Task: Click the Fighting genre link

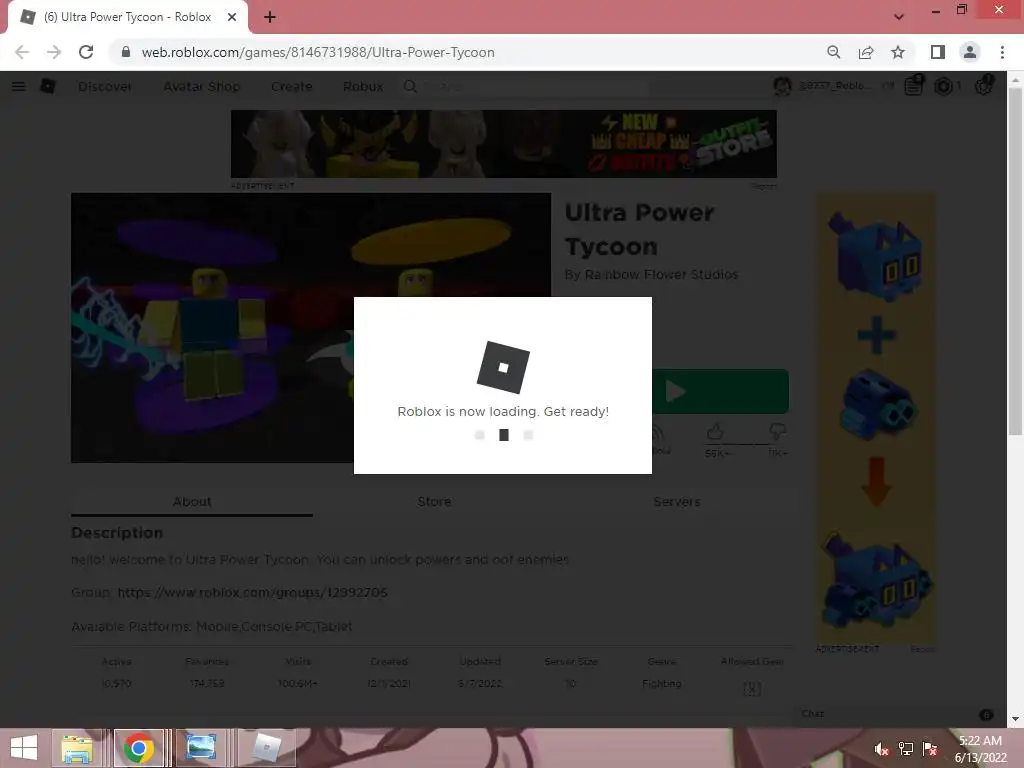Action: pyautogui.click(x=662, y=683)
